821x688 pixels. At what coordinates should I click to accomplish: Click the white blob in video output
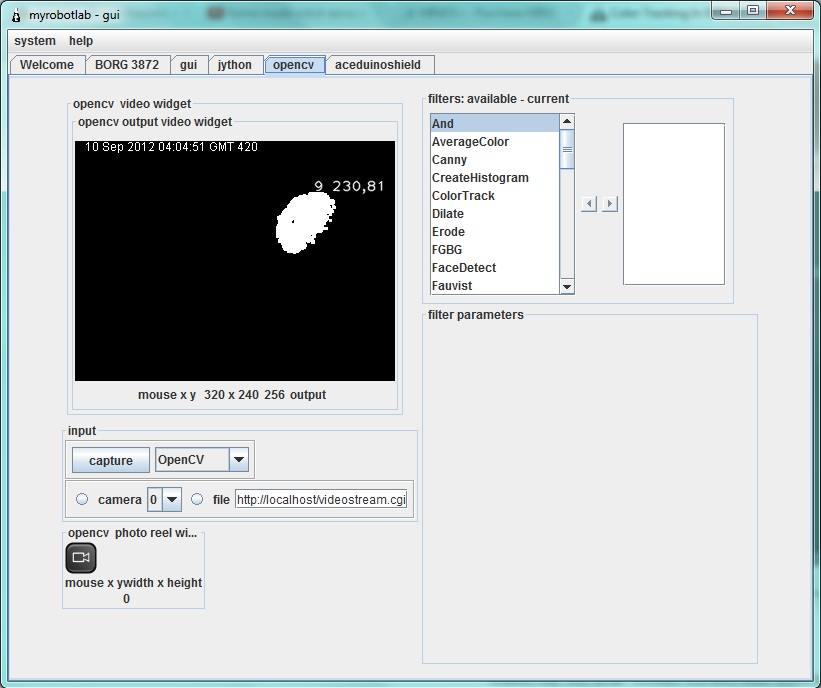pos(304,223)
